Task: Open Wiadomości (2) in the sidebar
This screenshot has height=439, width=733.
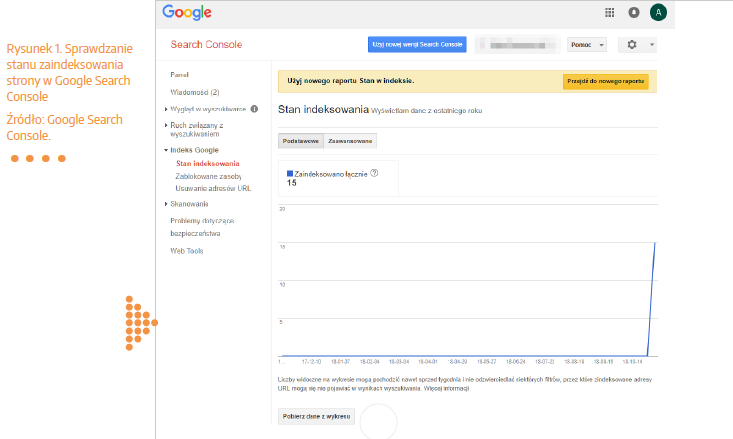Action: pyautogui.click(x=195, y=92)
